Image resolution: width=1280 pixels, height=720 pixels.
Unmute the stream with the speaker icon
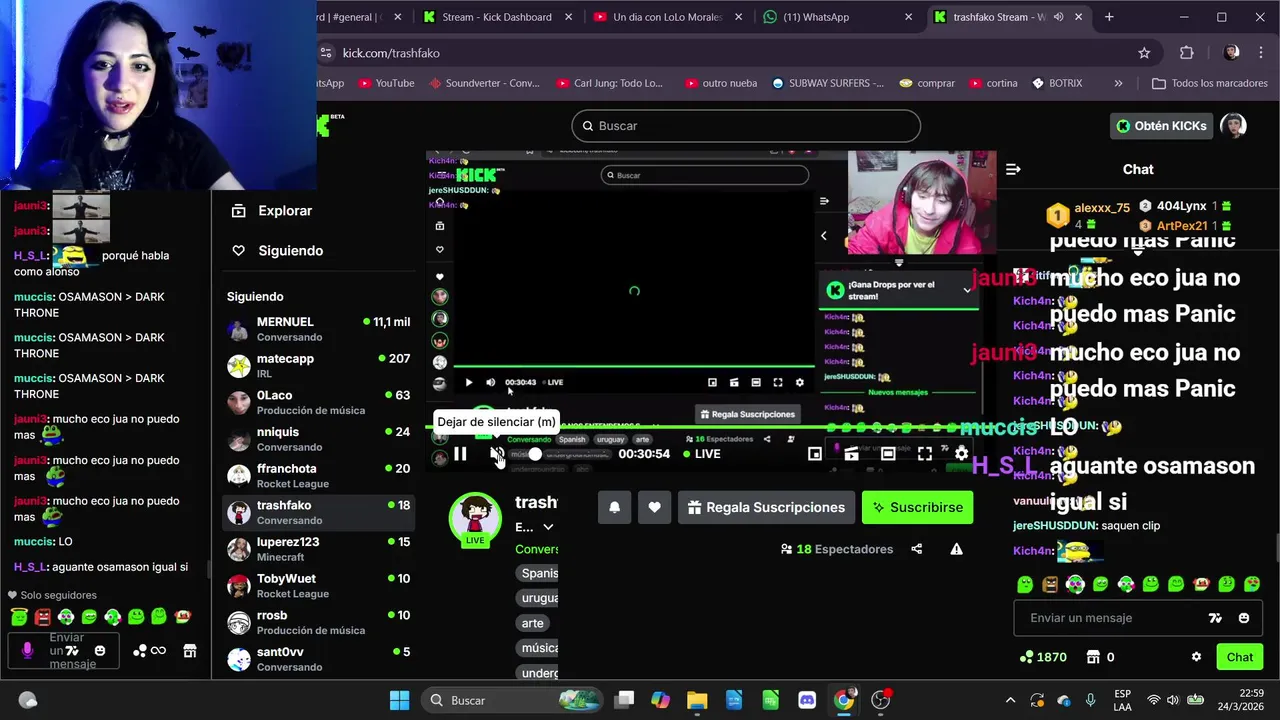[x=496, y=454]
